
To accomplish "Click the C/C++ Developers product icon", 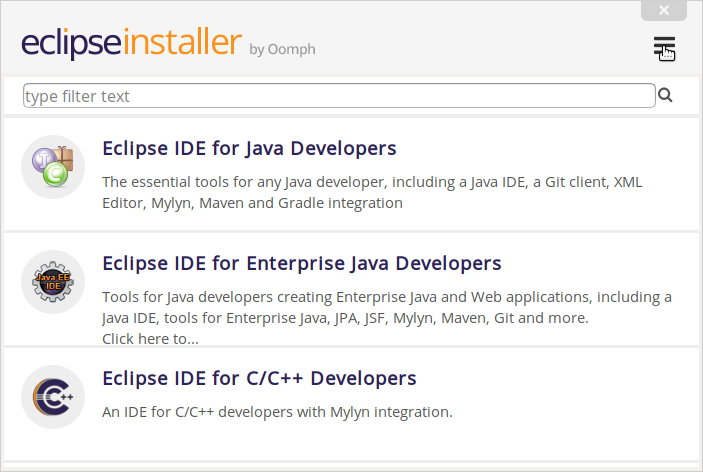I will 53,397.
